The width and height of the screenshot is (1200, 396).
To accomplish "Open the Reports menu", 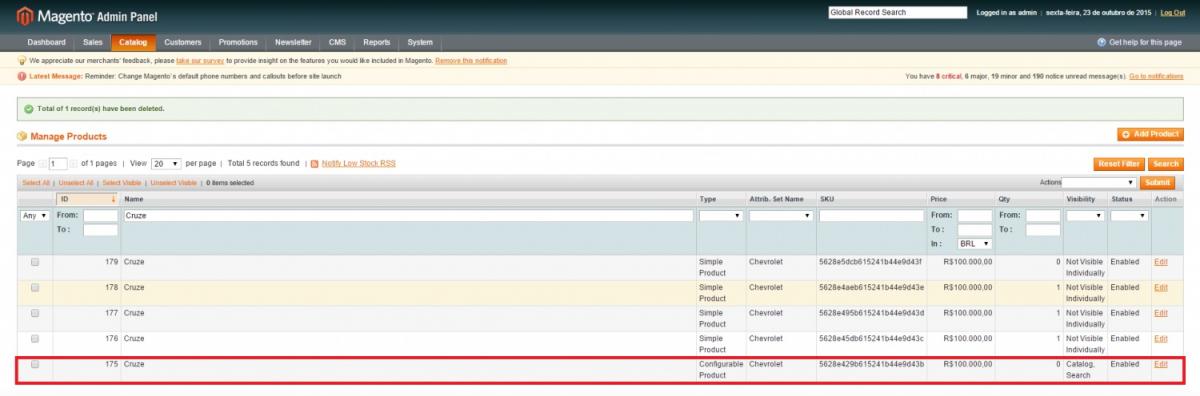I will [377, 42].
